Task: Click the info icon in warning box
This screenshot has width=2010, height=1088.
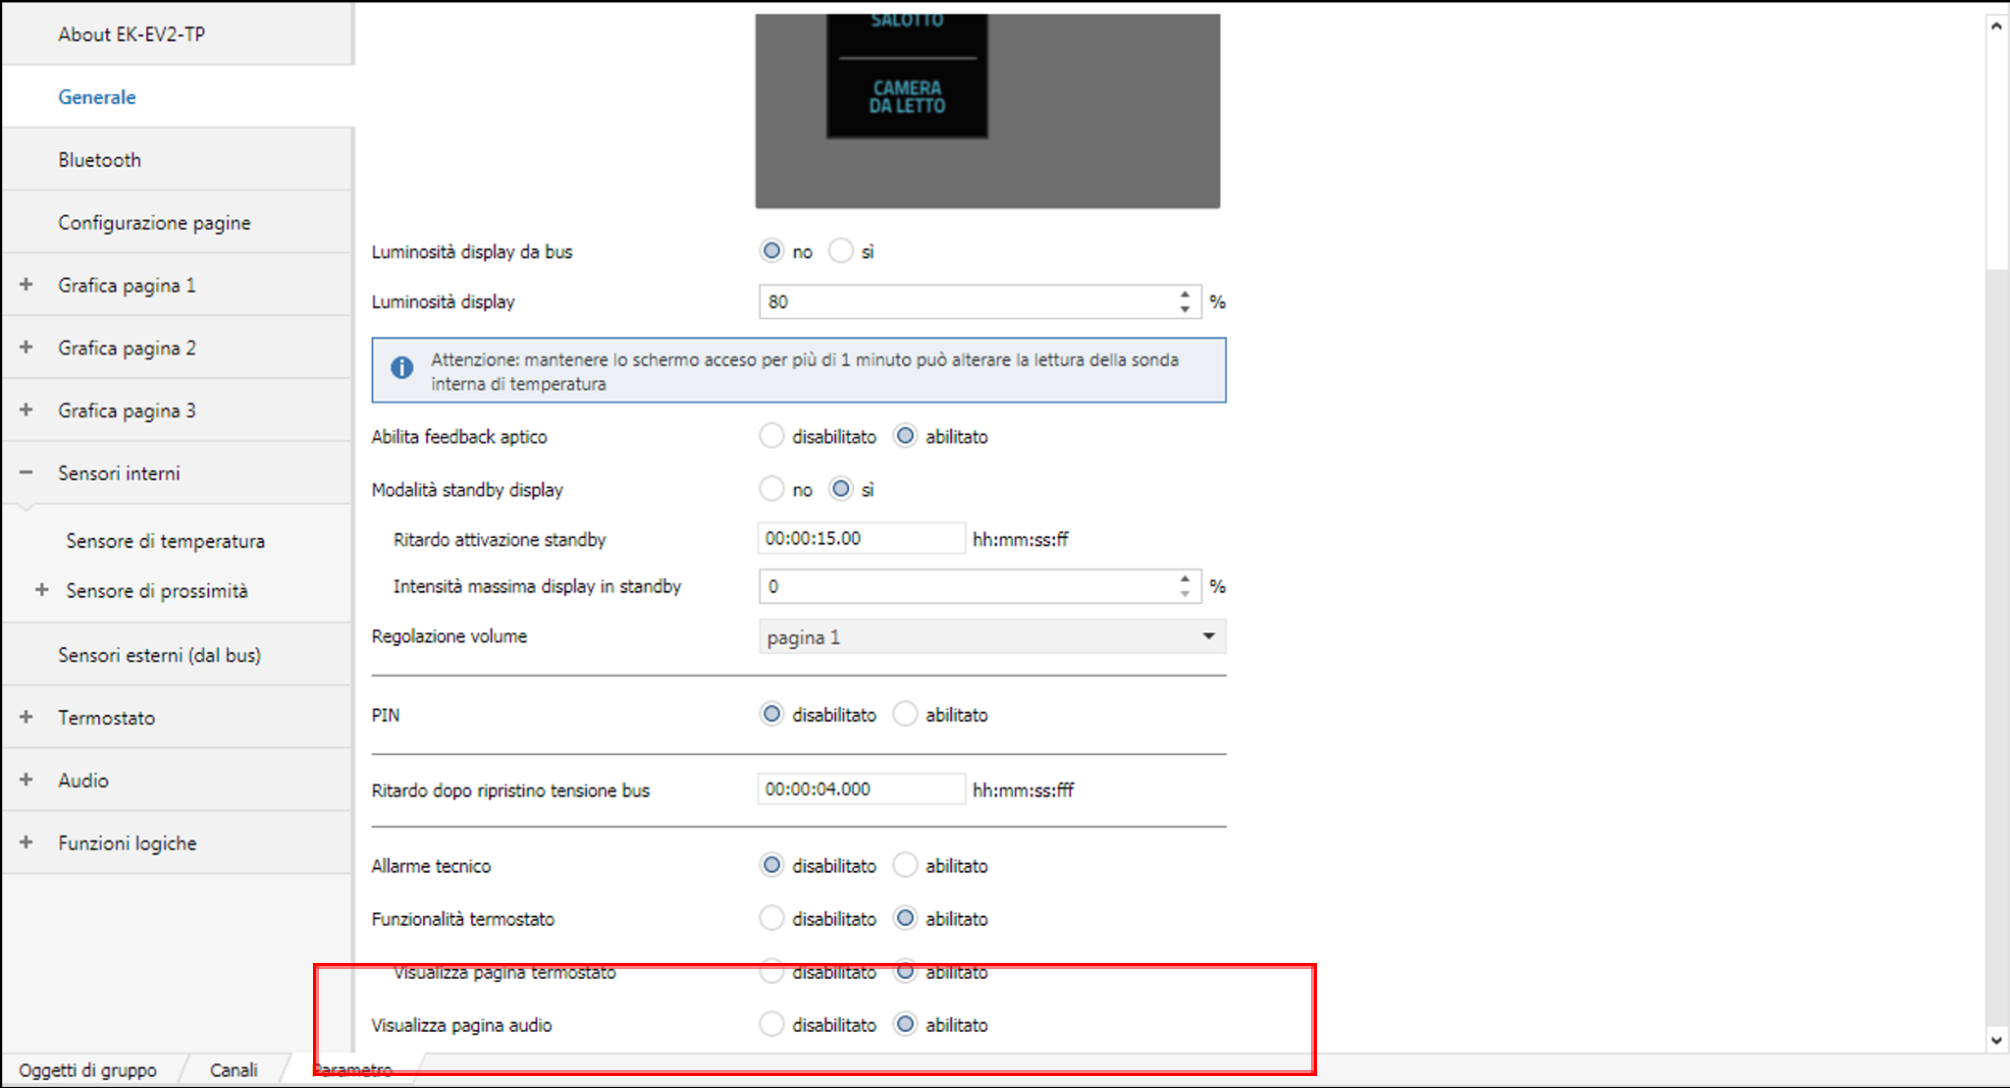Action: pos(402,368)
